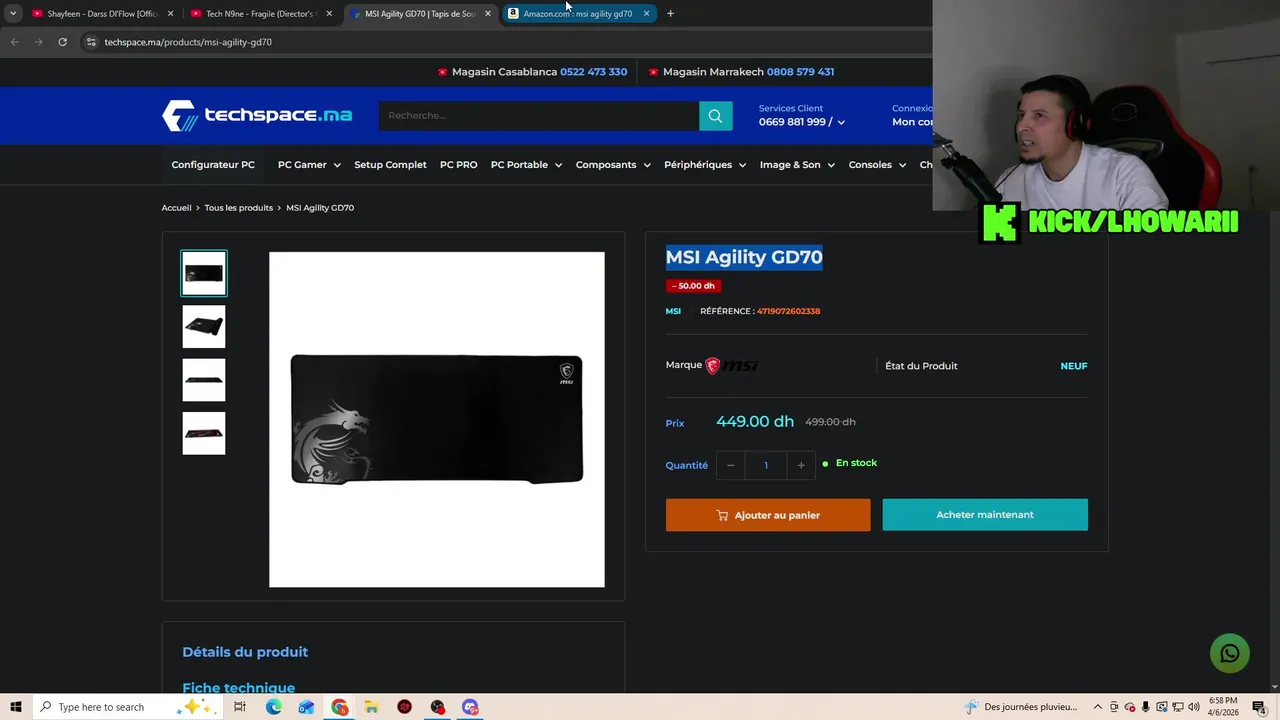Open site information icon in address bar
1280x720 pixels.
(91, 42)
